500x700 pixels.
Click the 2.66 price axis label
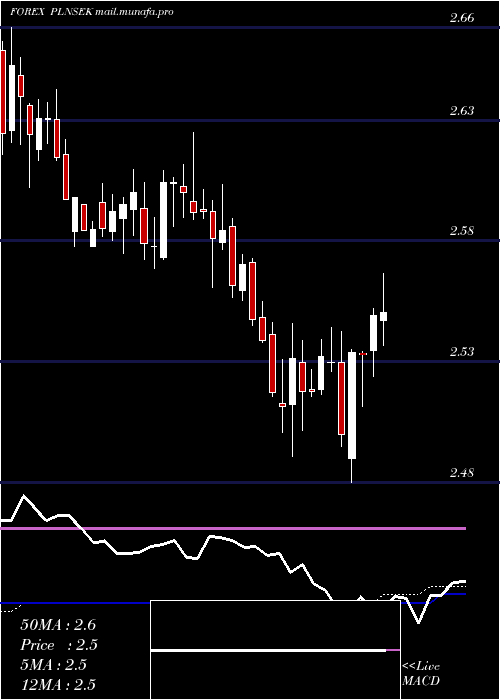[462, 18]
